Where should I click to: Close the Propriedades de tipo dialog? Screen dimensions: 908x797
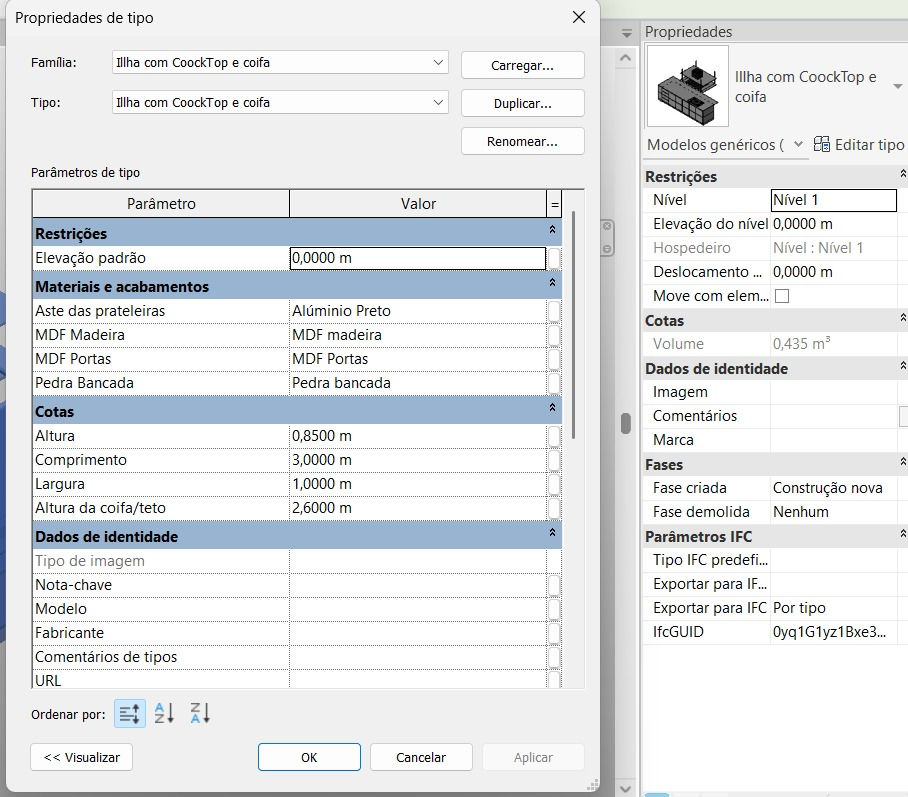[579, 17]
